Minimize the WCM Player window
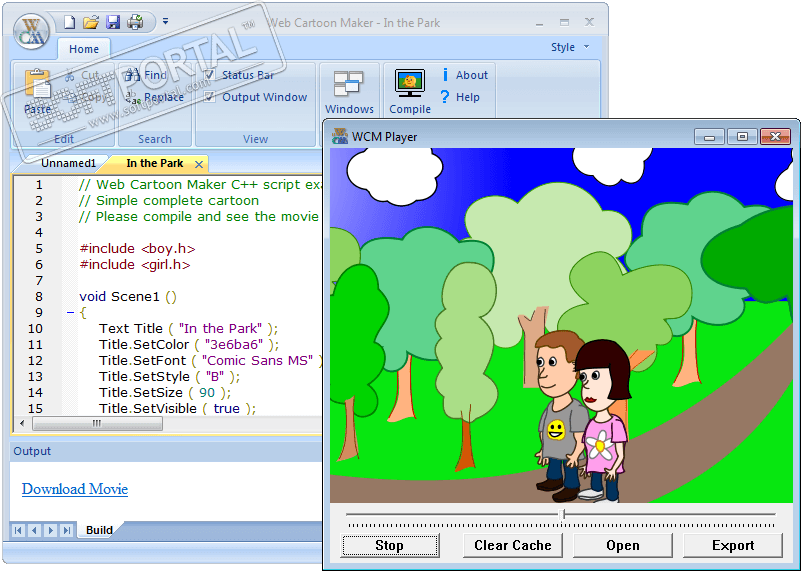 [x=709, y=137]
